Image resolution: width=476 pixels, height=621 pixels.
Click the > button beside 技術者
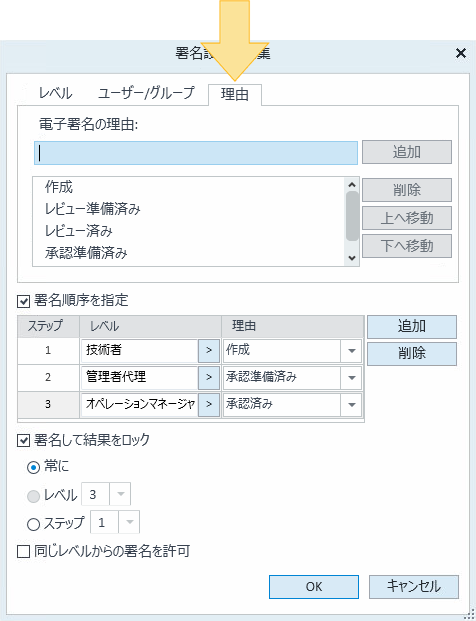209,351
